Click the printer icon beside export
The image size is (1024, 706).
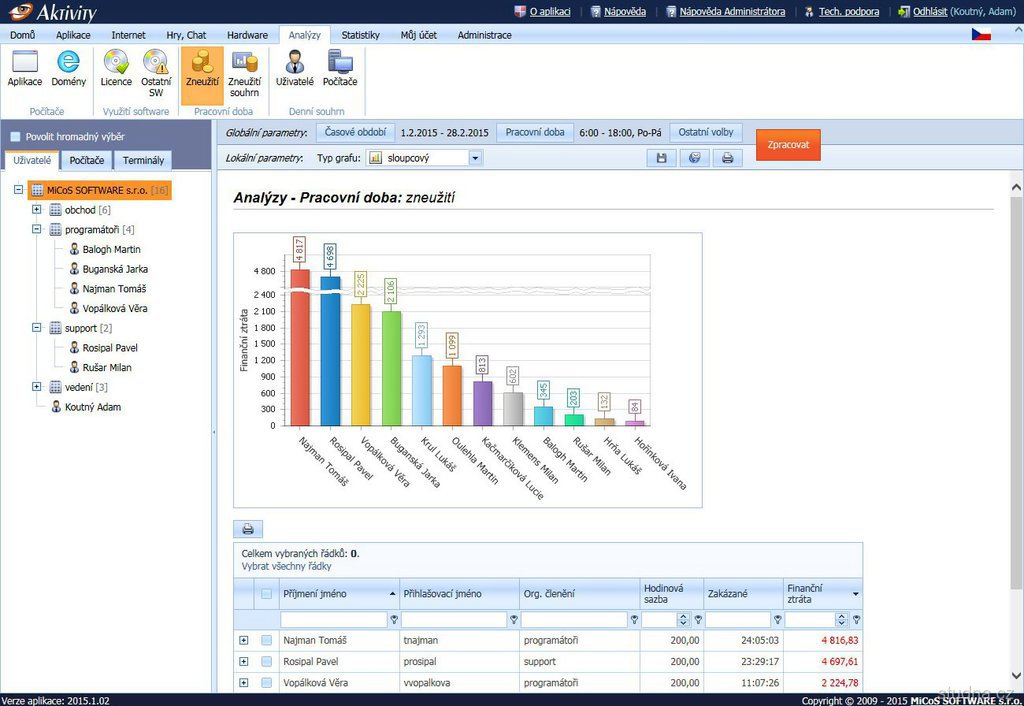pyautogui.click(x=728, y=158)
